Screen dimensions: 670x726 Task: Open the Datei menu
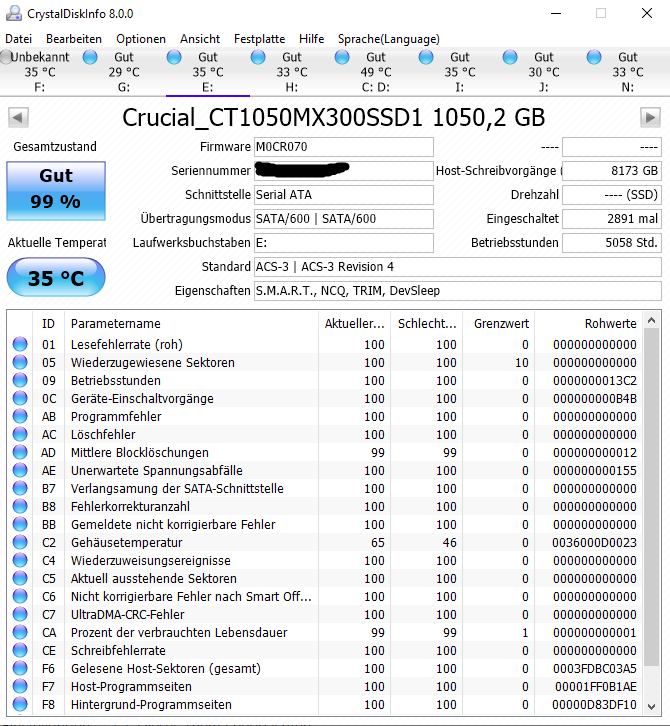(19, 39)
